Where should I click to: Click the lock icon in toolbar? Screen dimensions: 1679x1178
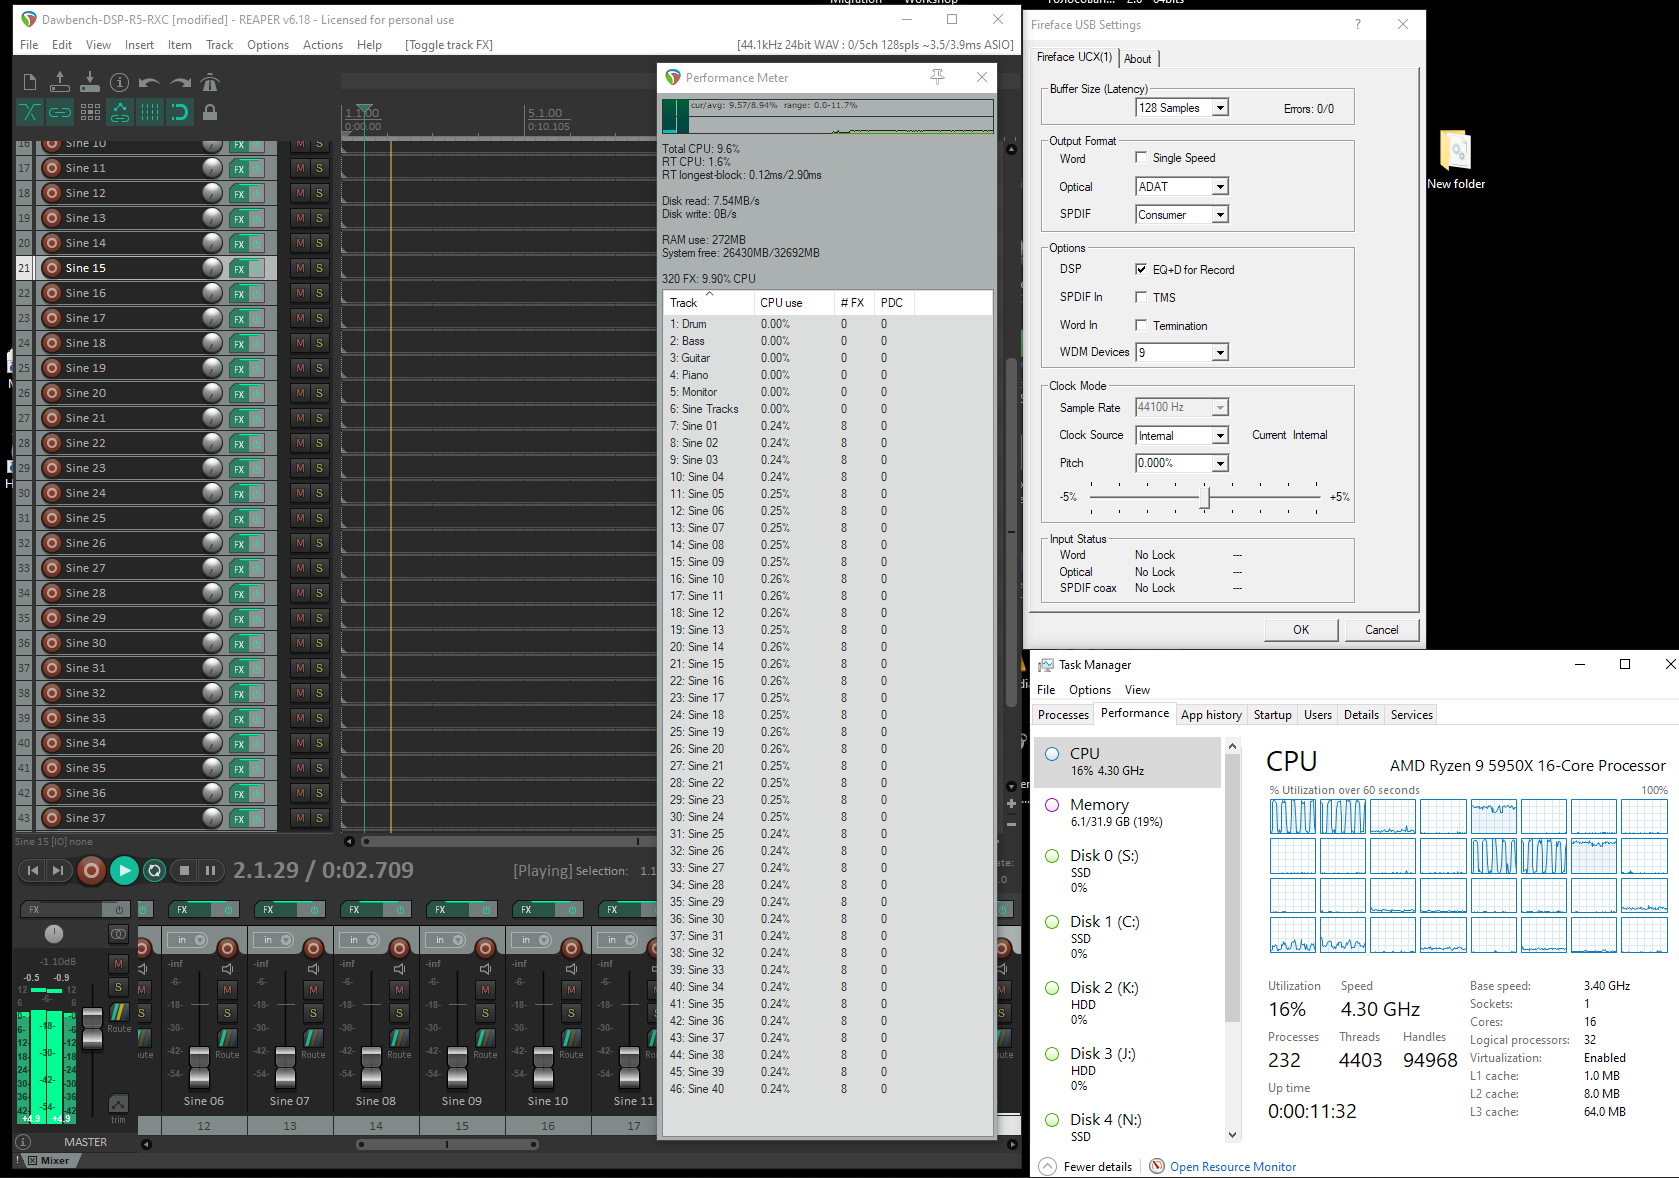pos(210,113)
